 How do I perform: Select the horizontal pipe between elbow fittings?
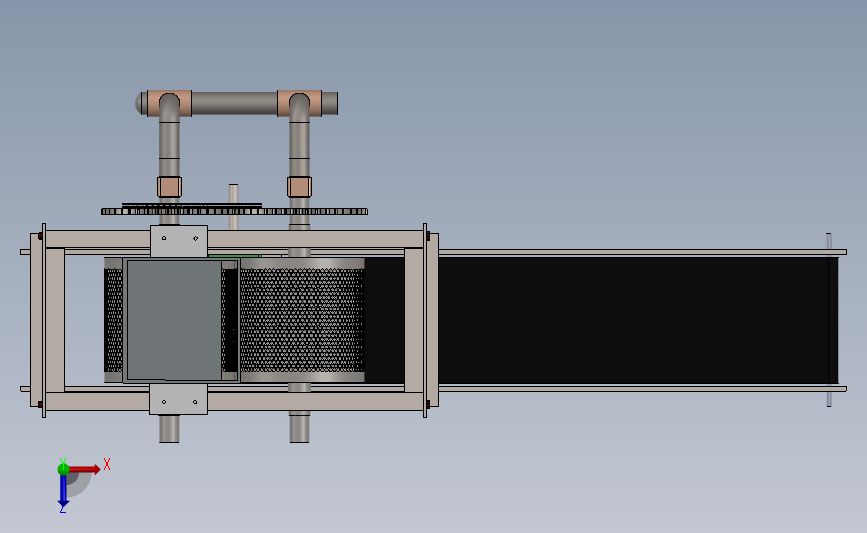(x=234, y=103)
